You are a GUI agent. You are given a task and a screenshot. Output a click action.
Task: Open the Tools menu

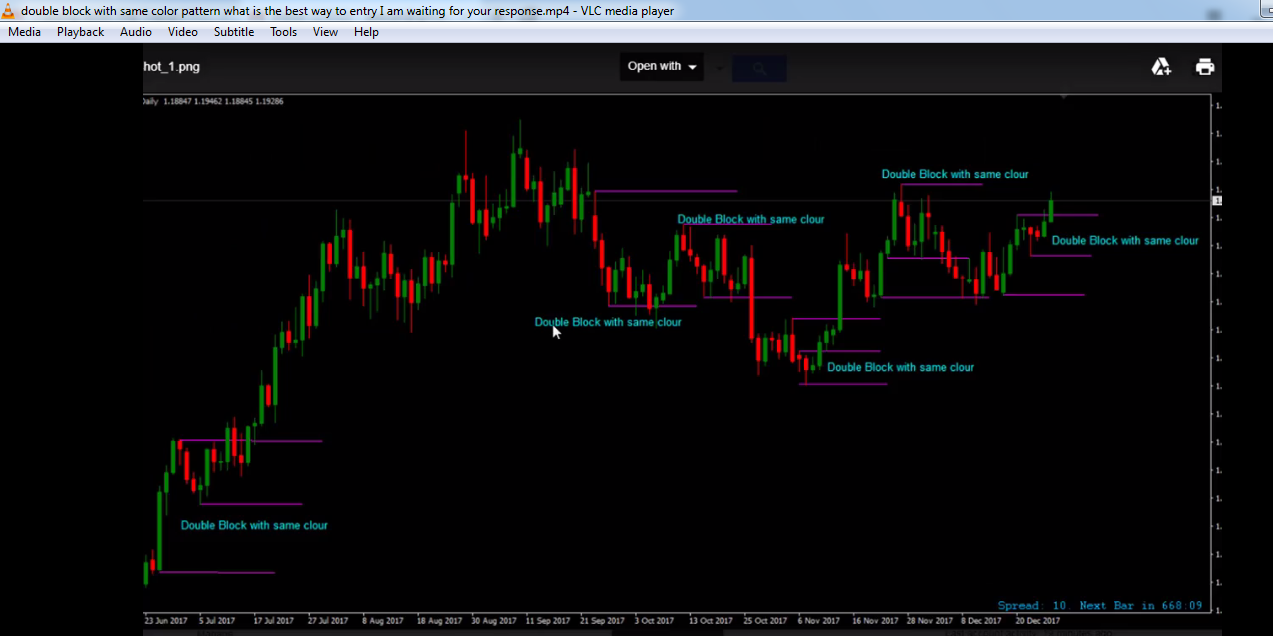pyautogui.click(x=283, y=32)
